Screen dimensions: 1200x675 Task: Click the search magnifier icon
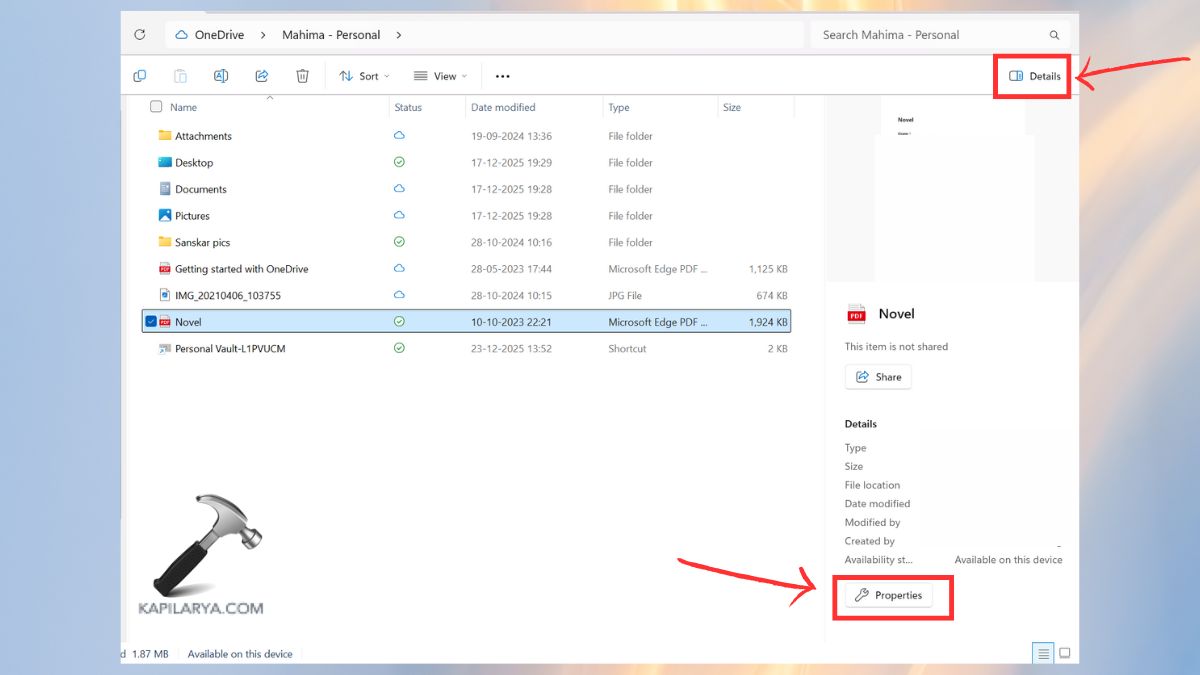pos(1054,34)
